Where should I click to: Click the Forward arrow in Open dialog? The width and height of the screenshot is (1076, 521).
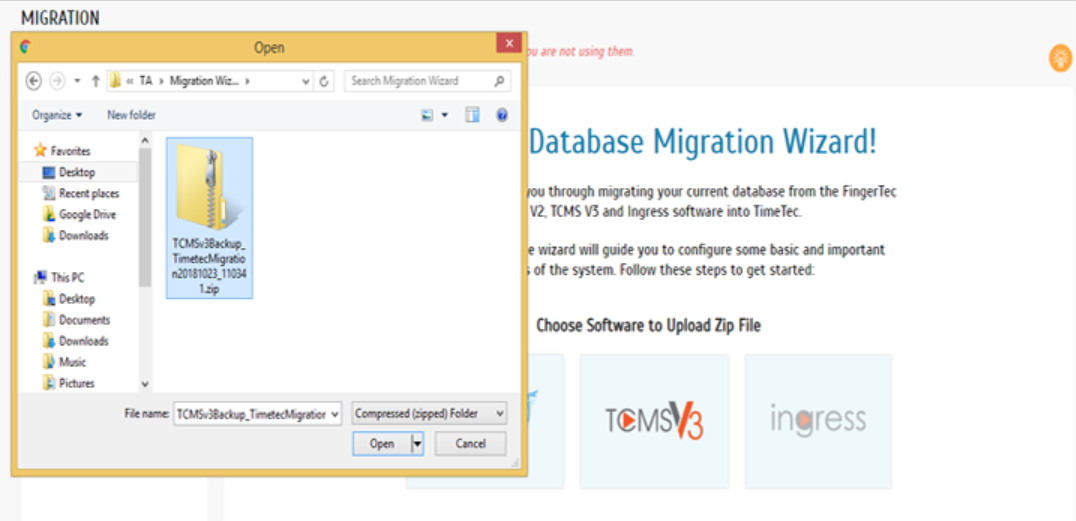coord(57,81)
